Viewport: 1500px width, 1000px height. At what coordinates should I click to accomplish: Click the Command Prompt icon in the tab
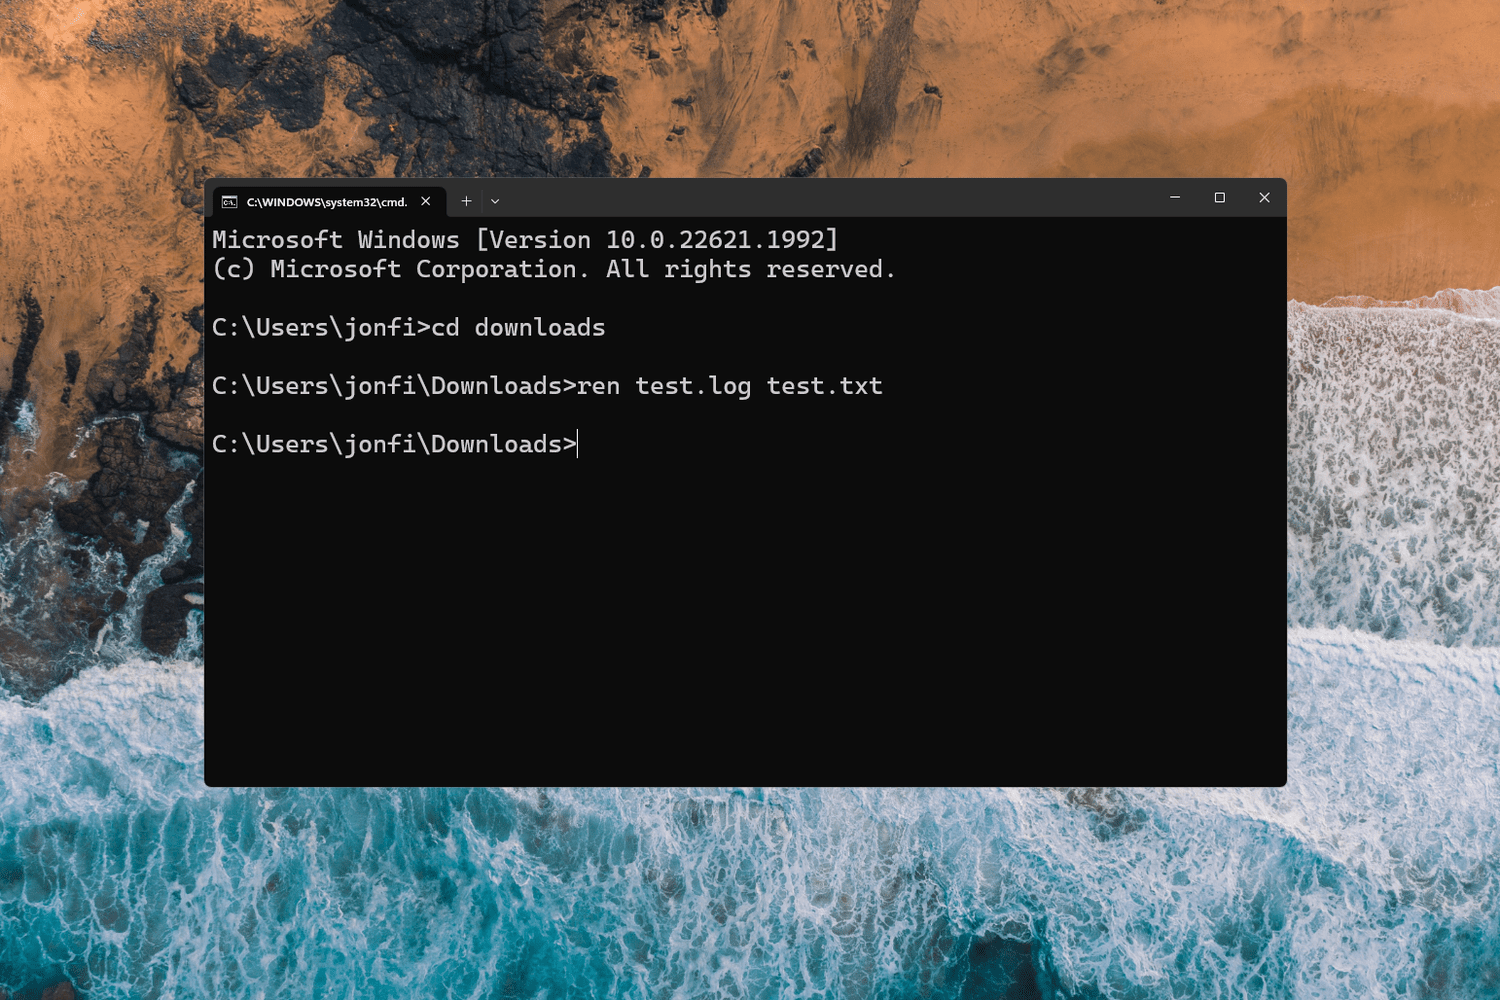coord(230,201)
